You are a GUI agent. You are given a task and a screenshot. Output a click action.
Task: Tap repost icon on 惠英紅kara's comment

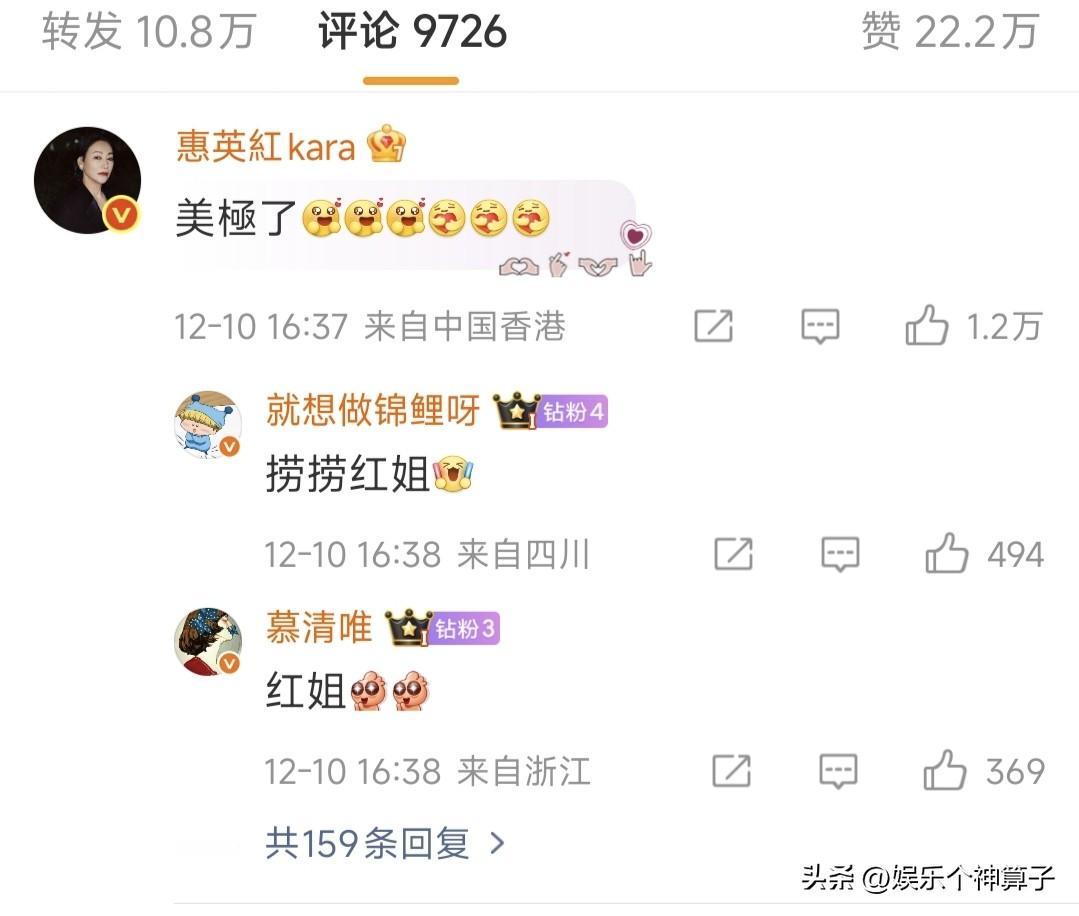[x=714, y=326]
